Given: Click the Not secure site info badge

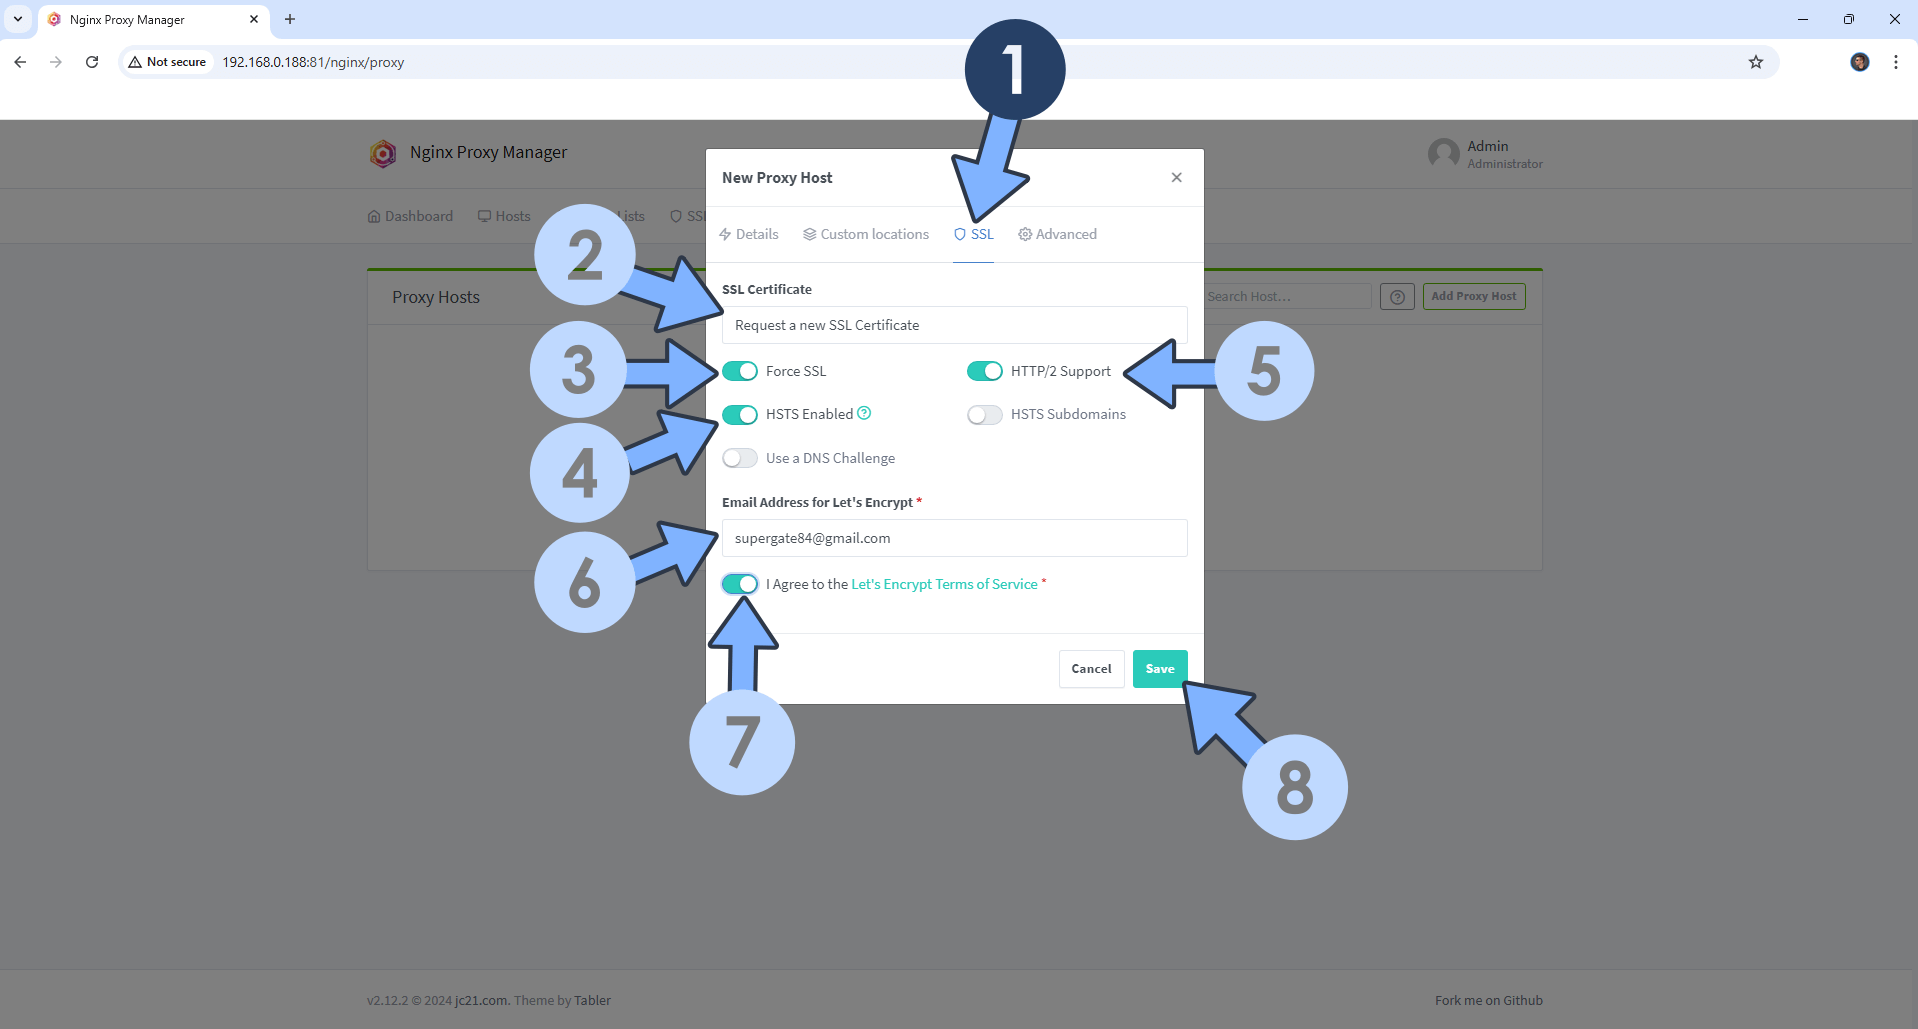Looking at the screenshot, I should [x=167, y=62].
